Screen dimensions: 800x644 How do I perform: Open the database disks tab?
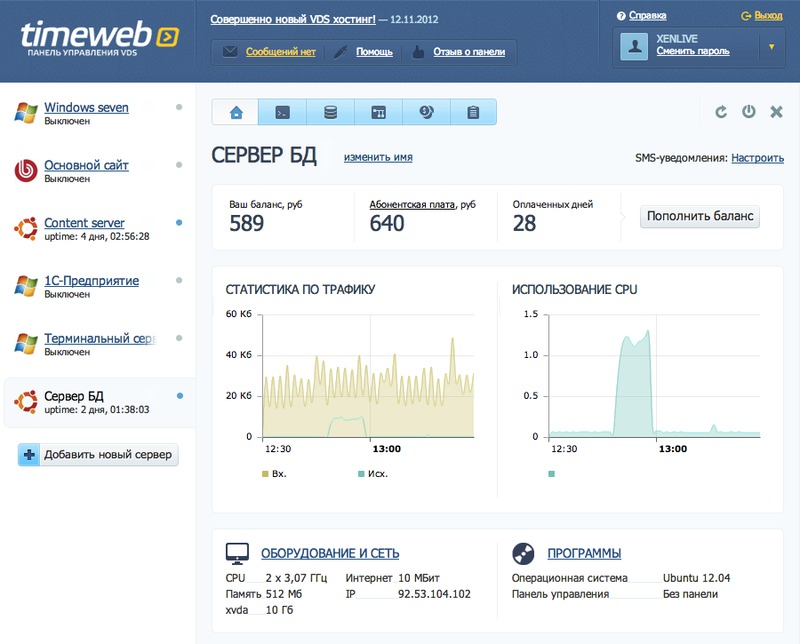(330, 112)
